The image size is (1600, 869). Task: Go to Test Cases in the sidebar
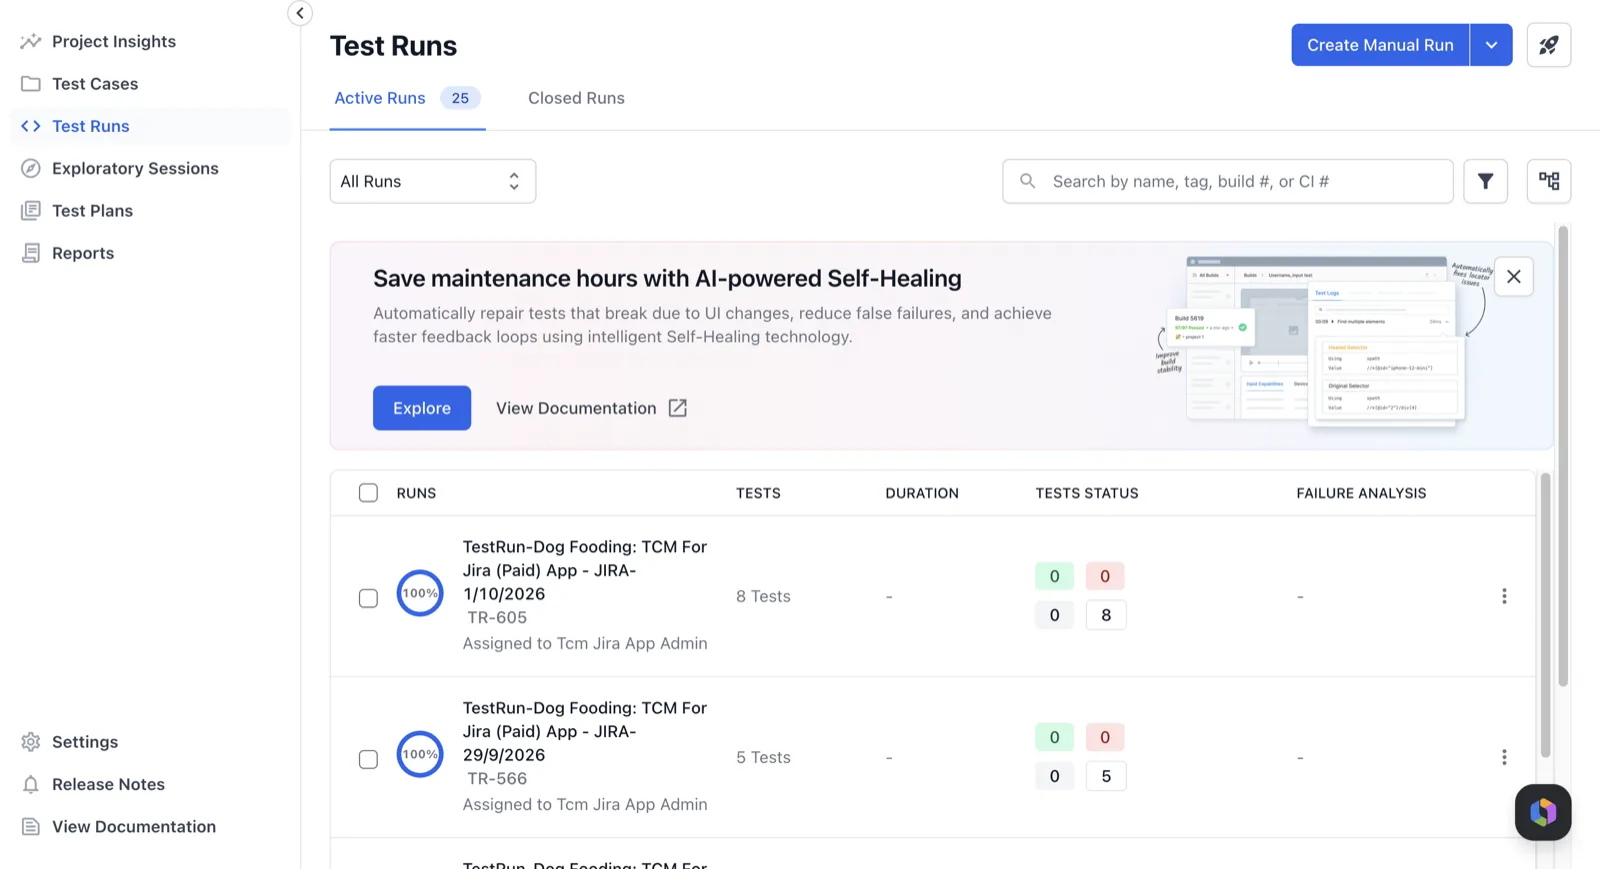(x=79, y=84)
